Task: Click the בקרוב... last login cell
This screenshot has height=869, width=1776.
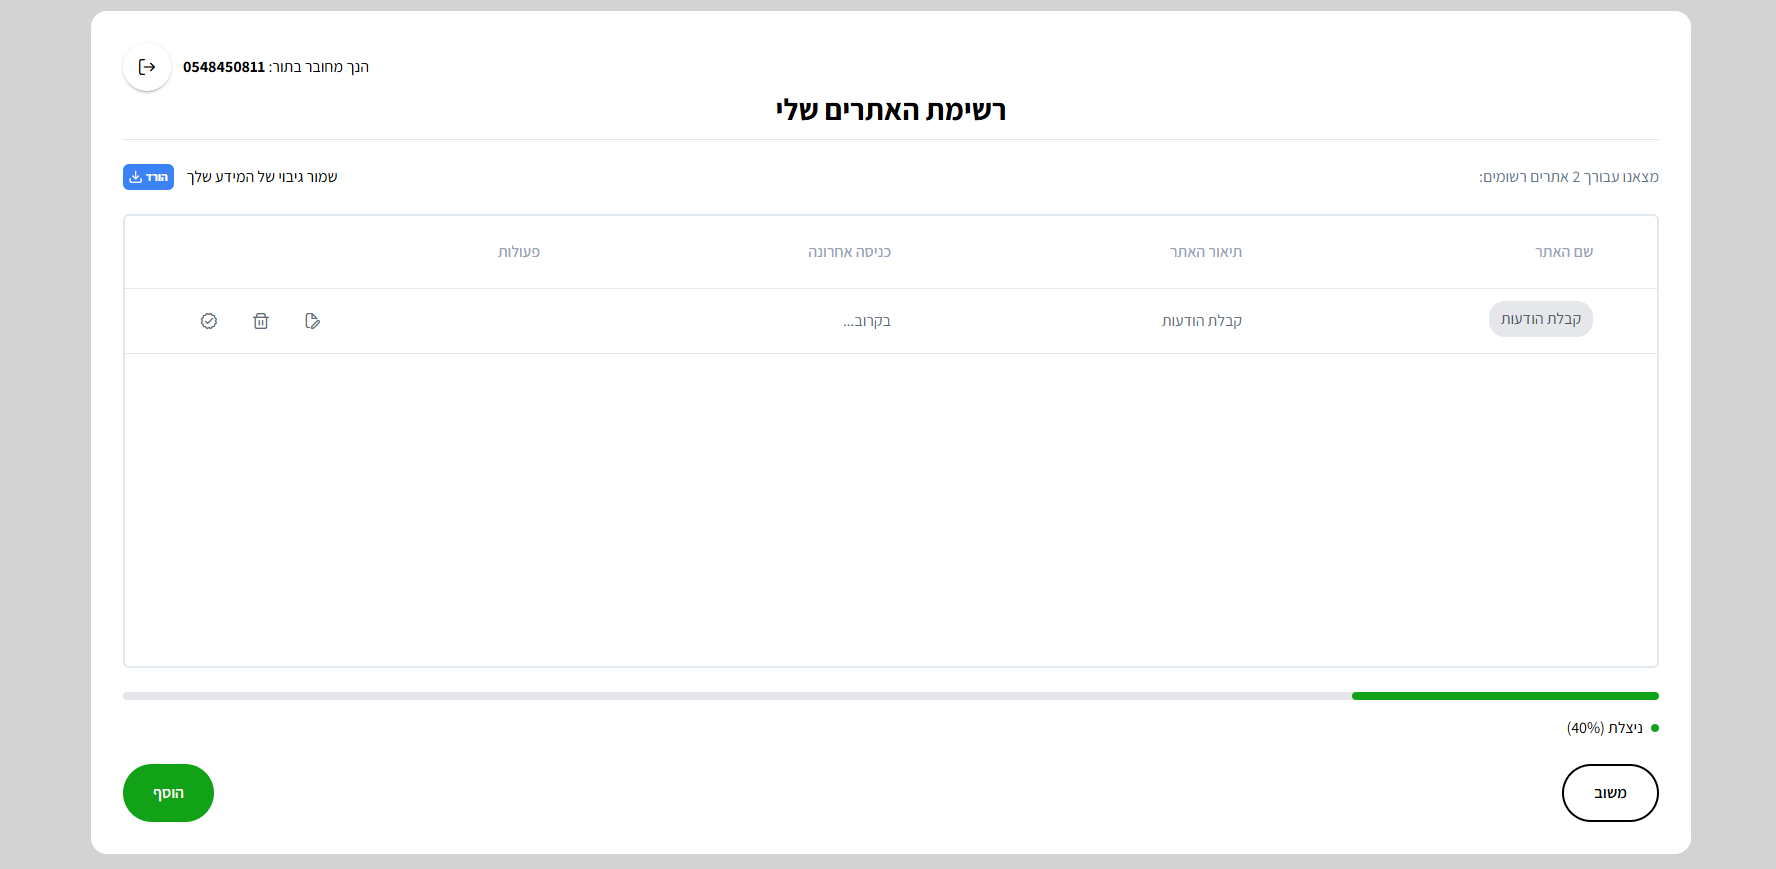Action: pyautogui.click(x=867, y=321)
